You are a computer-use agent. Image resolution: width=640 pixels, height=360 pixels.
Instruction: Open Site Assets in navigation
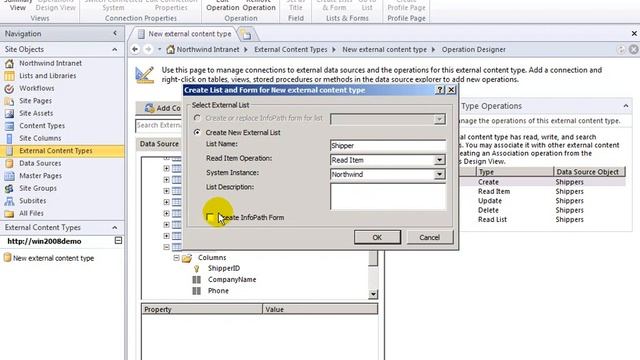pos(36,113)
